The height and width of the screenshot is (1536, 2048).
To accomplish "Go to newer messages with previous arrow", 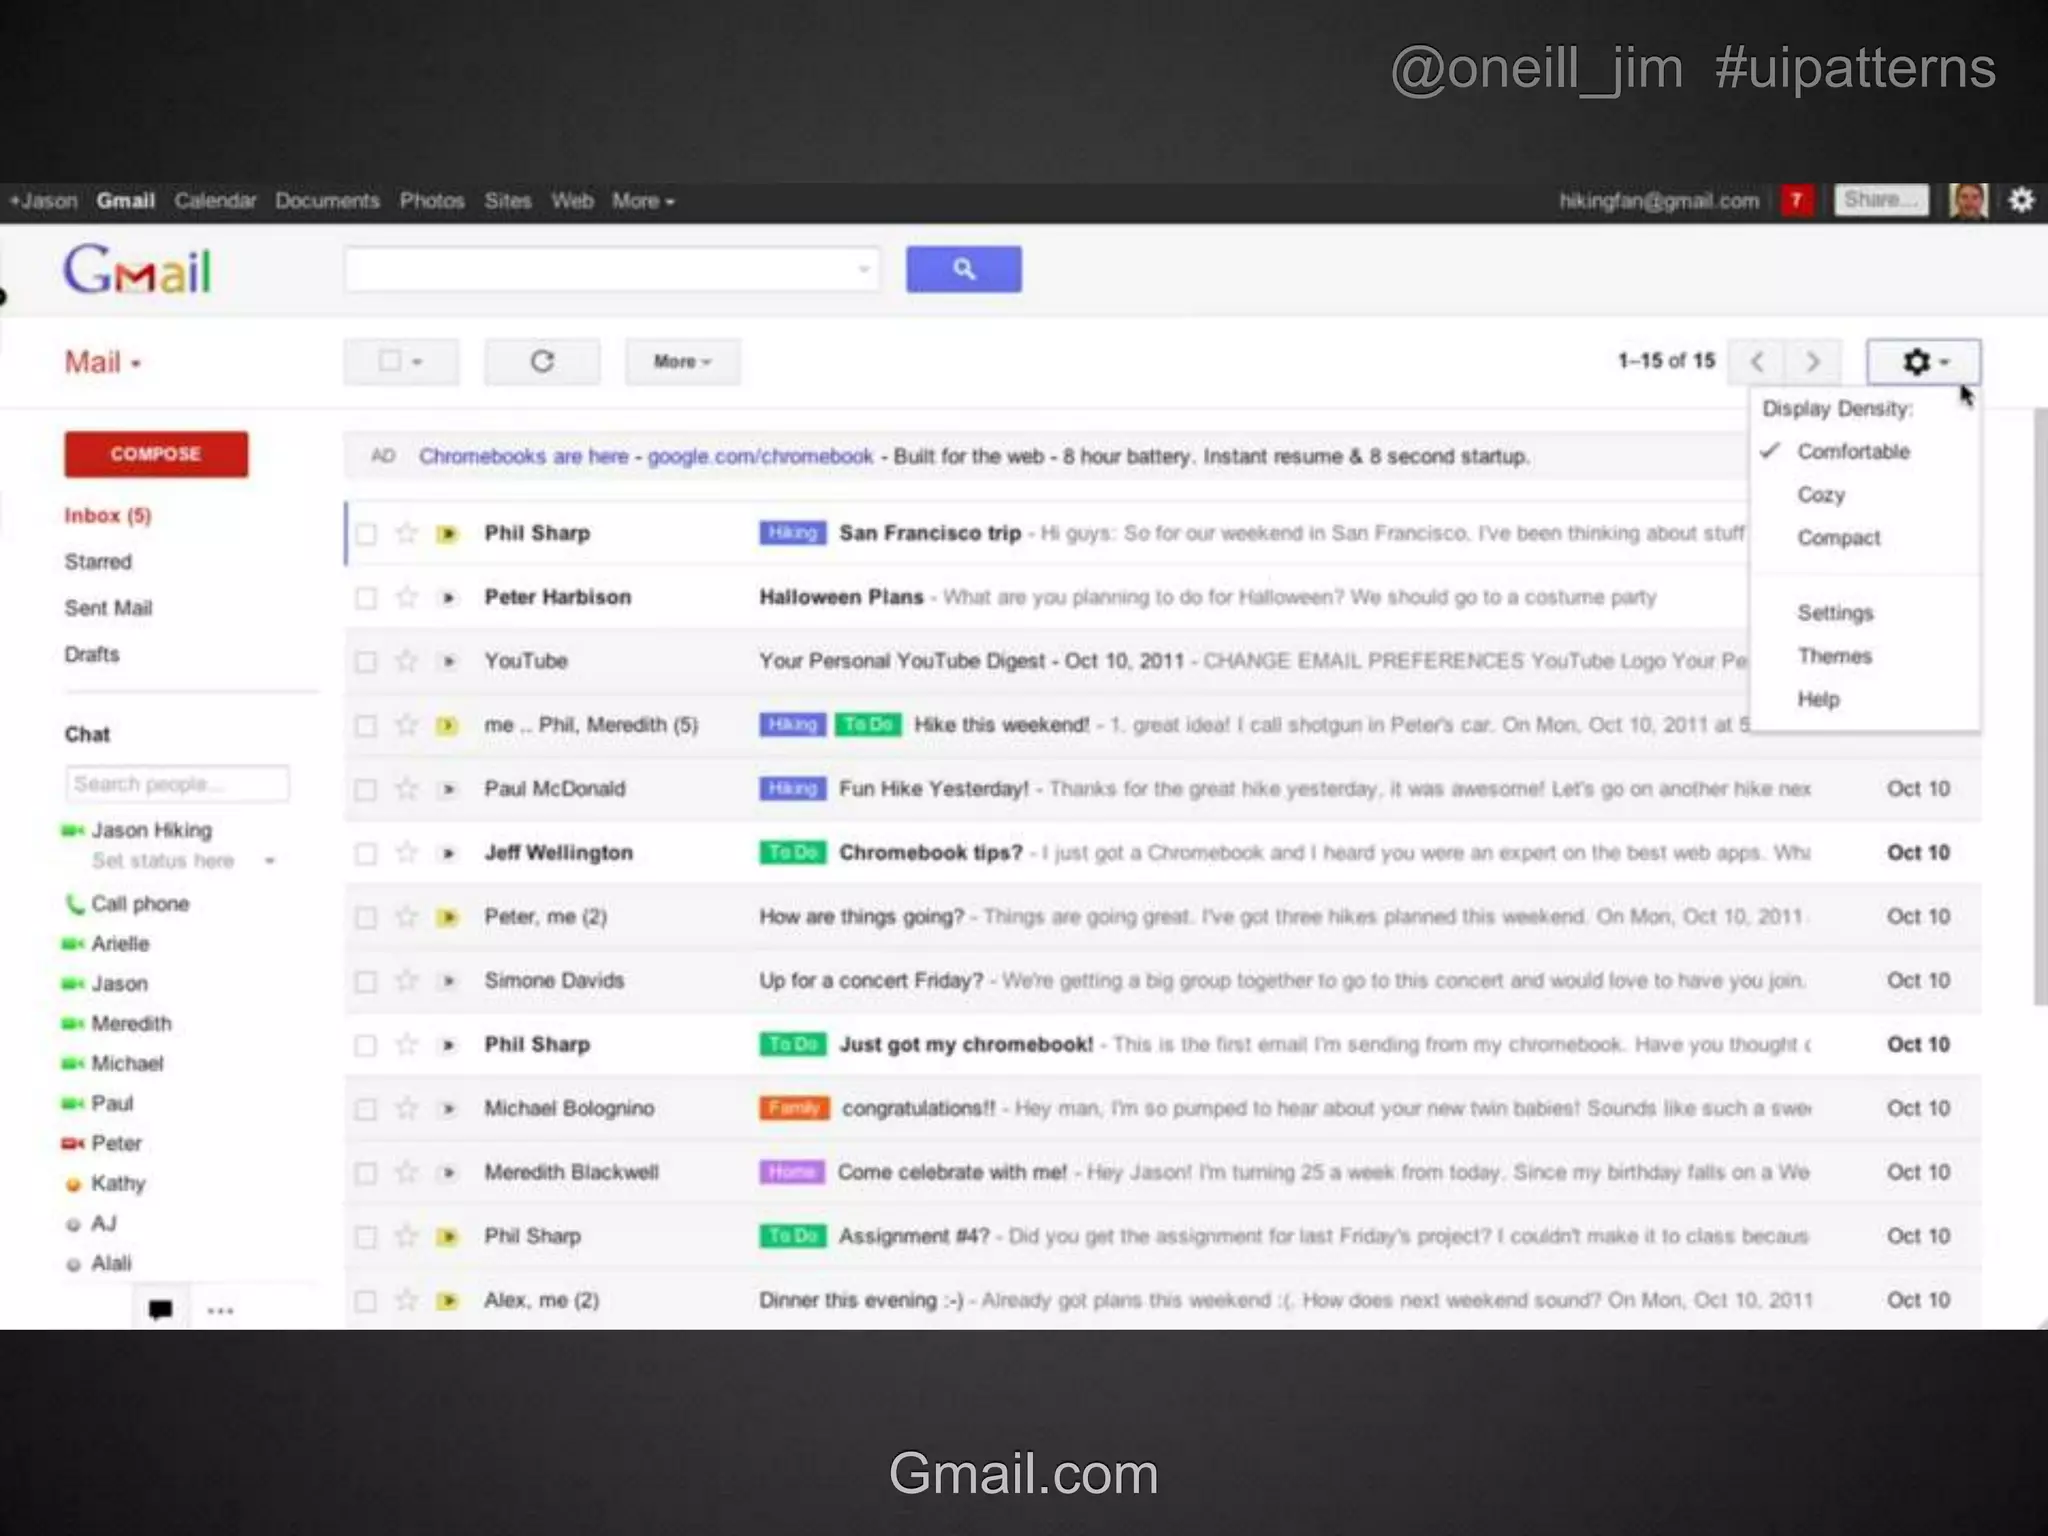I will [x=1757, y=361].
